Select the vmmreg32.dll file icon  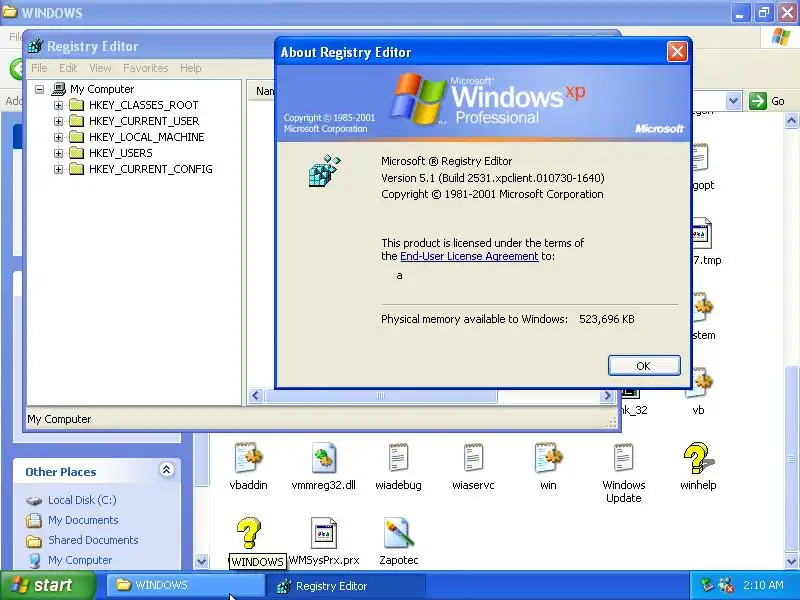323,457
